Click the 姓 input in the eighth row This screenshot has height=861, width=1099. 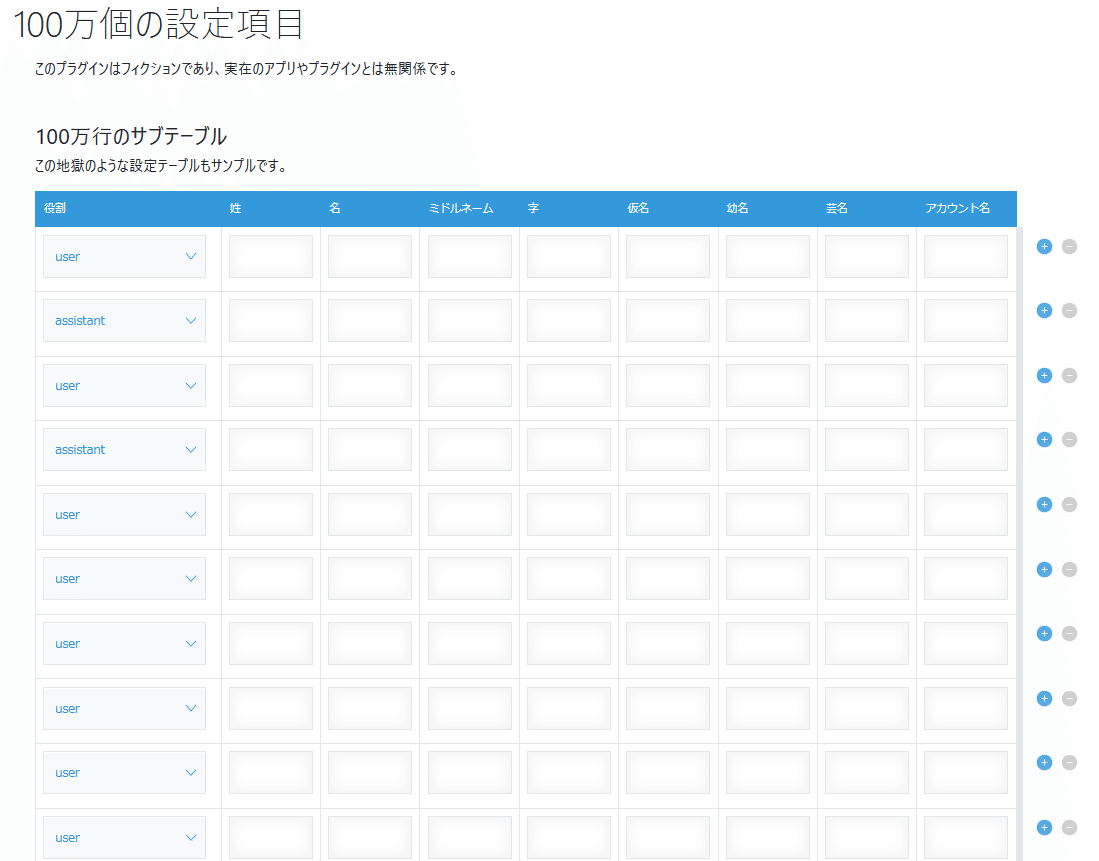pyautogui.click(x=271, y=708)
